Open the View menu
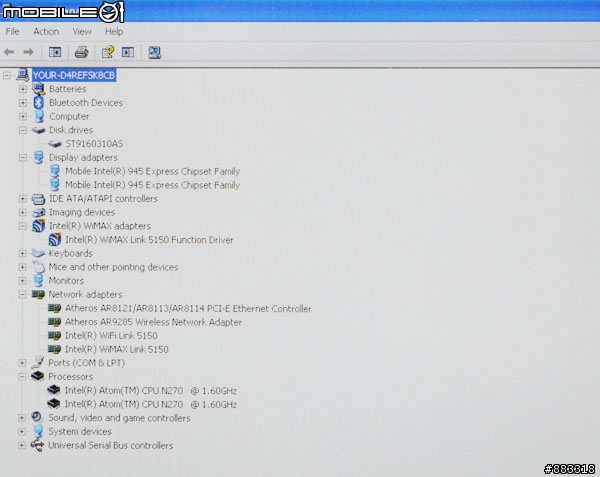This screenshot has height=477, width=600. pyautogui.click(x=82, y=31)
